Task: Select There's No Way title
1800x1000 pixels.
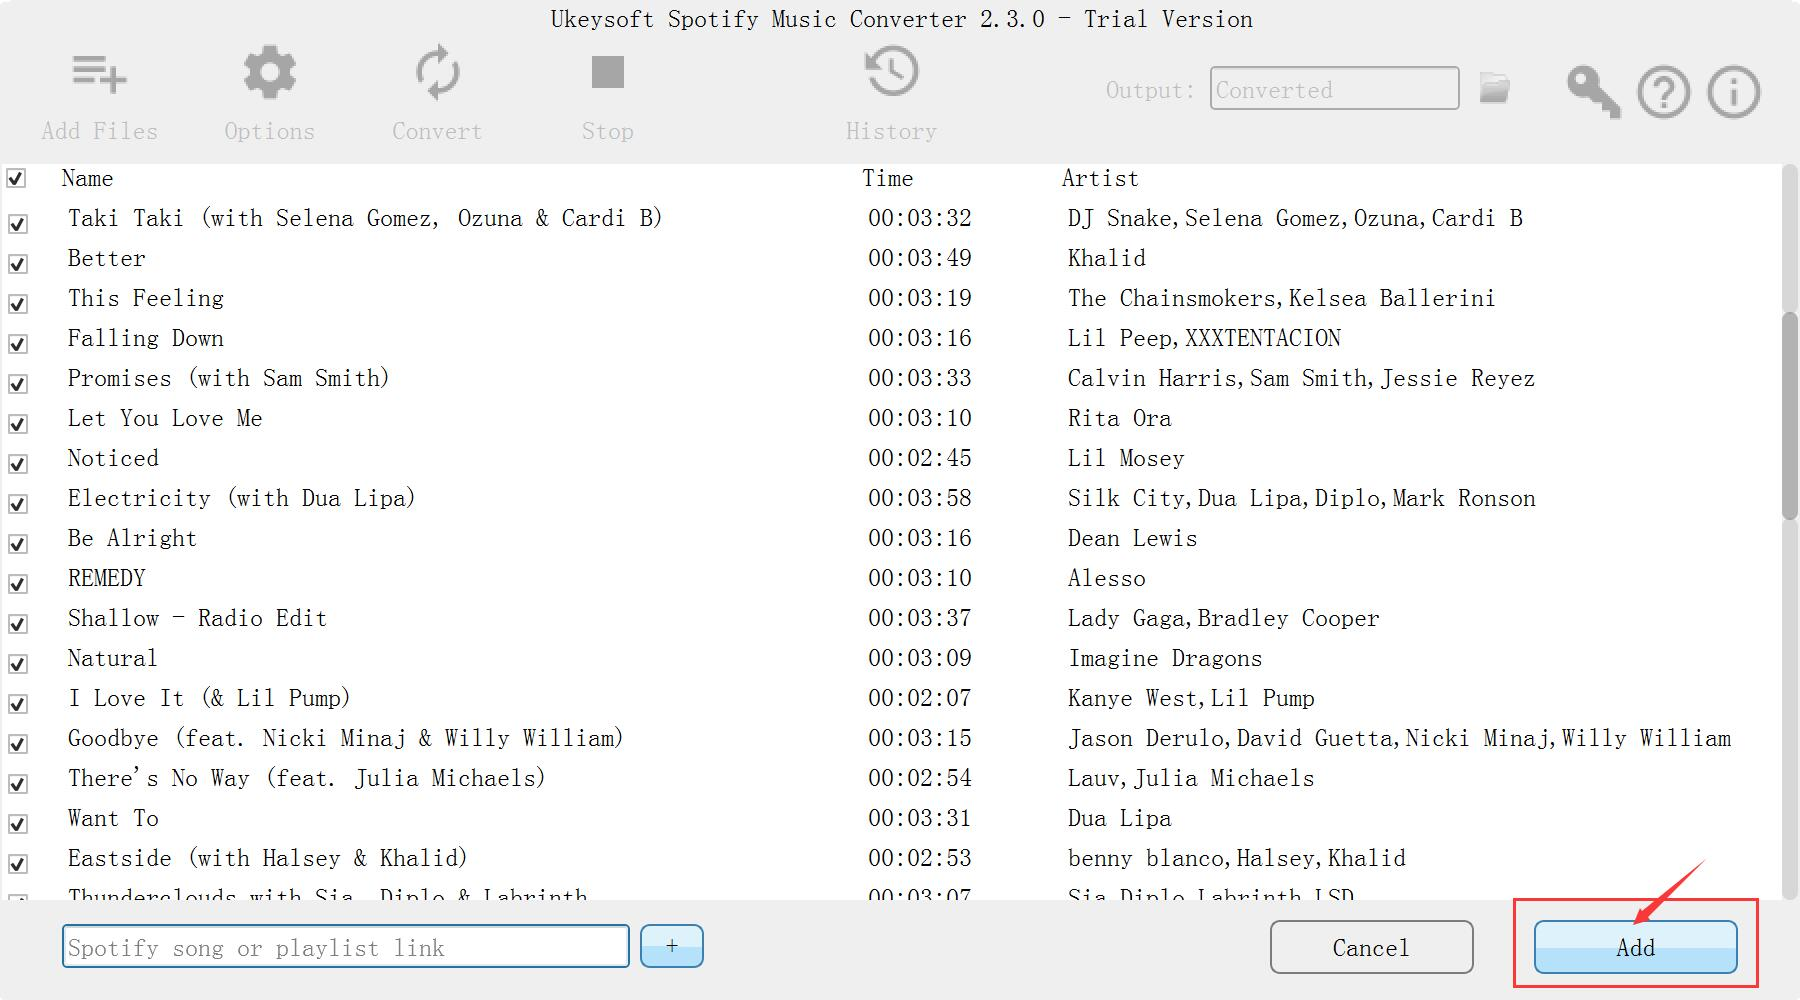Action: pyautogui.click(x=307, y=778)
